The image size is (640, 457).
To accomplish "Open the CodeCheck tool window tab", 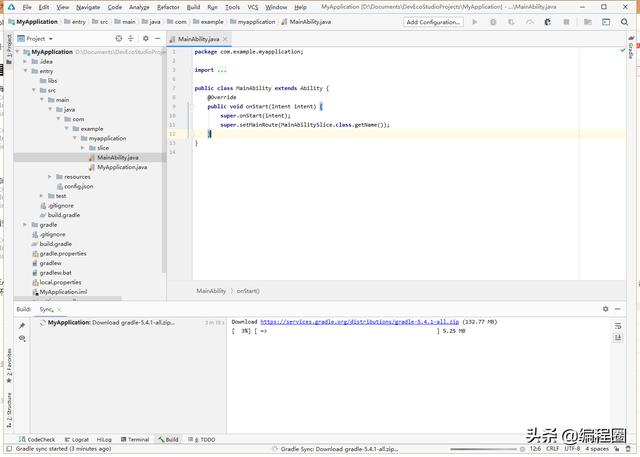I will coord(37,439).
